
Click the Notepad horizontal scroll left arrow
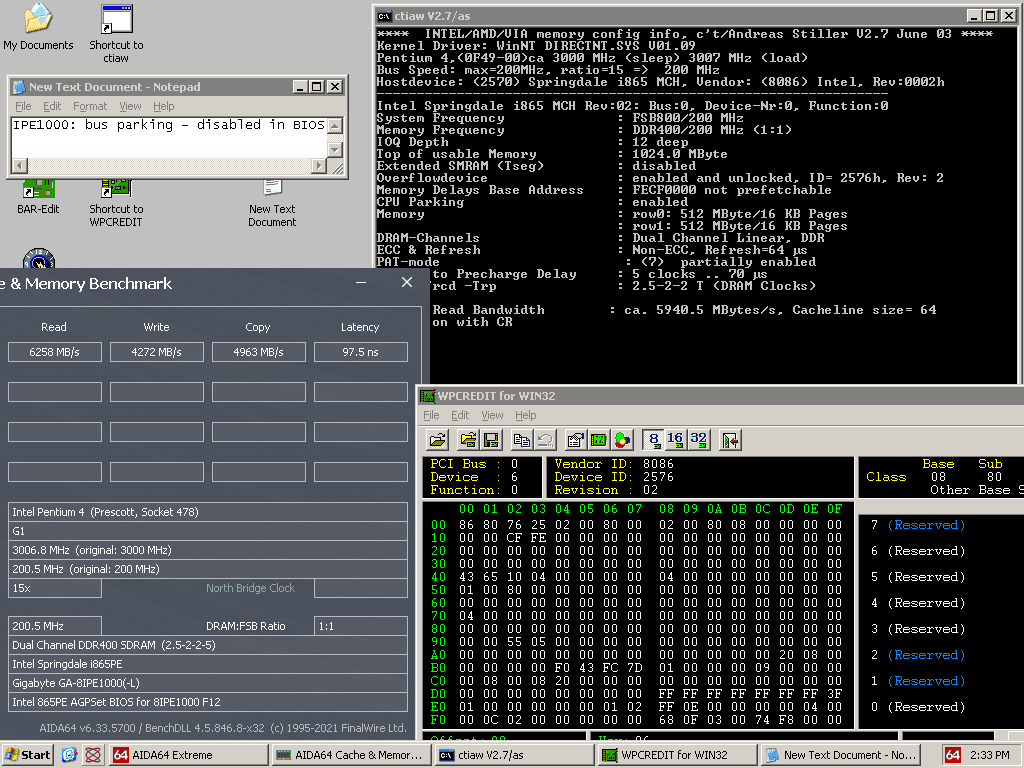point(20,165)
